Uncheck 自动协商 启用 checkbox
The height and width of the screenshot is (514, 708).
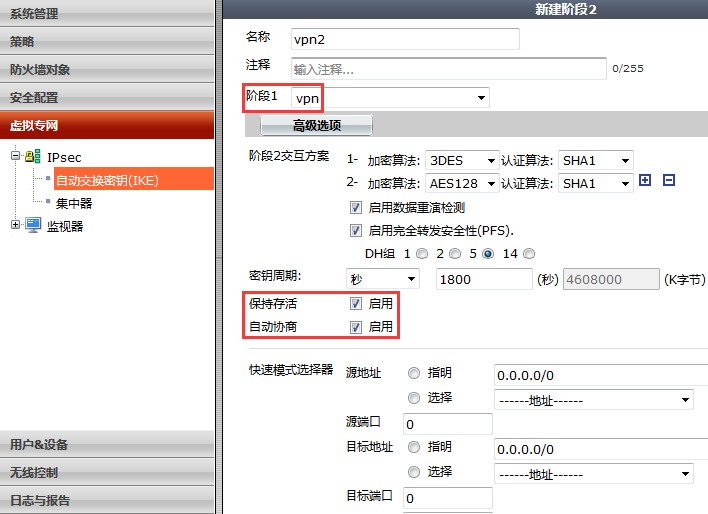point(355,327)
